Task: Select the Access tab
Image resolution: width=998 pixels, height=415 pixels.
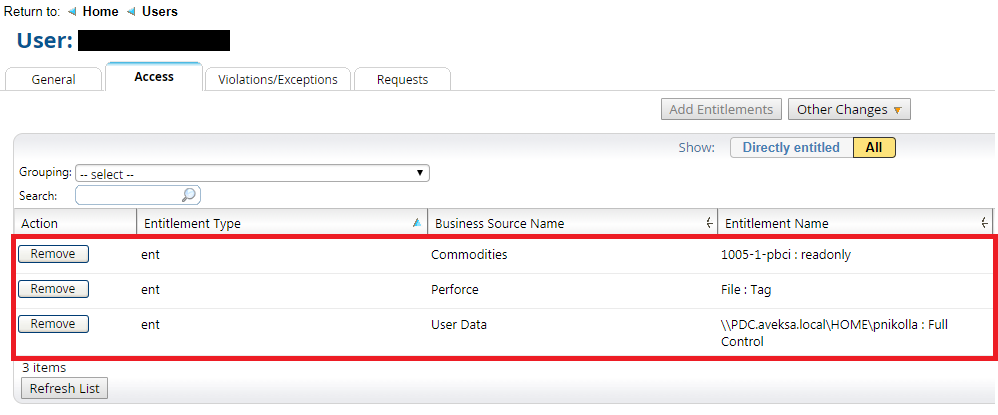Action: [154, 77]
